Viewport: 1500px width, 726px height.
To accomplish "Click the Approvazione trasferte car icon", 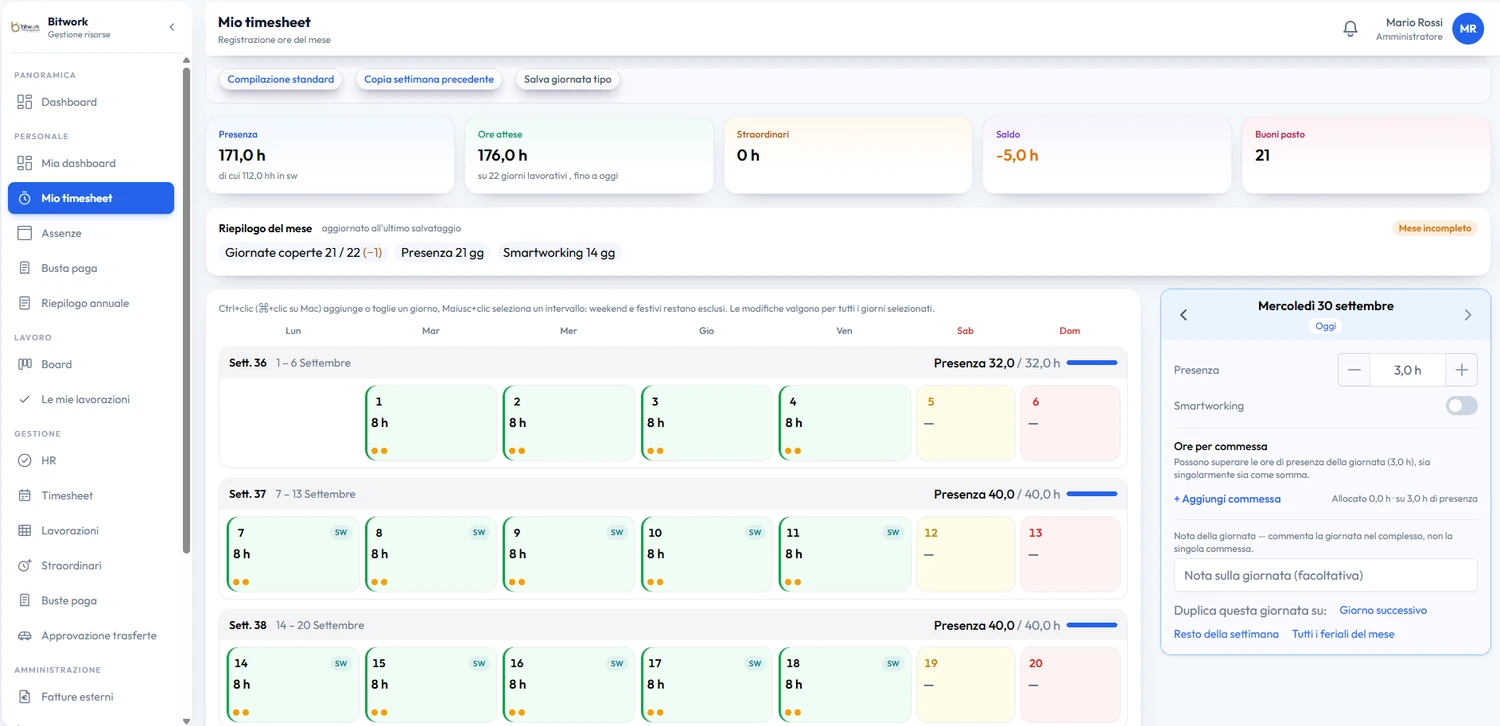I will point(25,636).
